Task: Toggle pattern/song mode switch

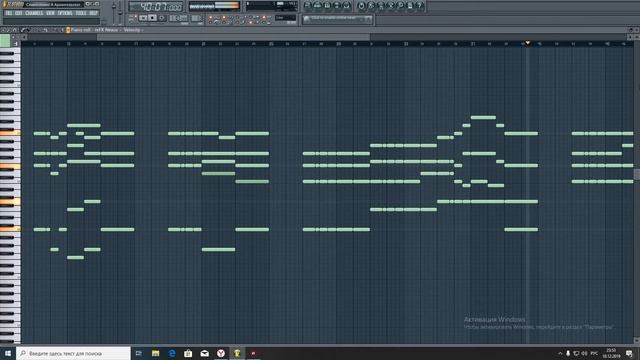Action: (x=133, y=18)
